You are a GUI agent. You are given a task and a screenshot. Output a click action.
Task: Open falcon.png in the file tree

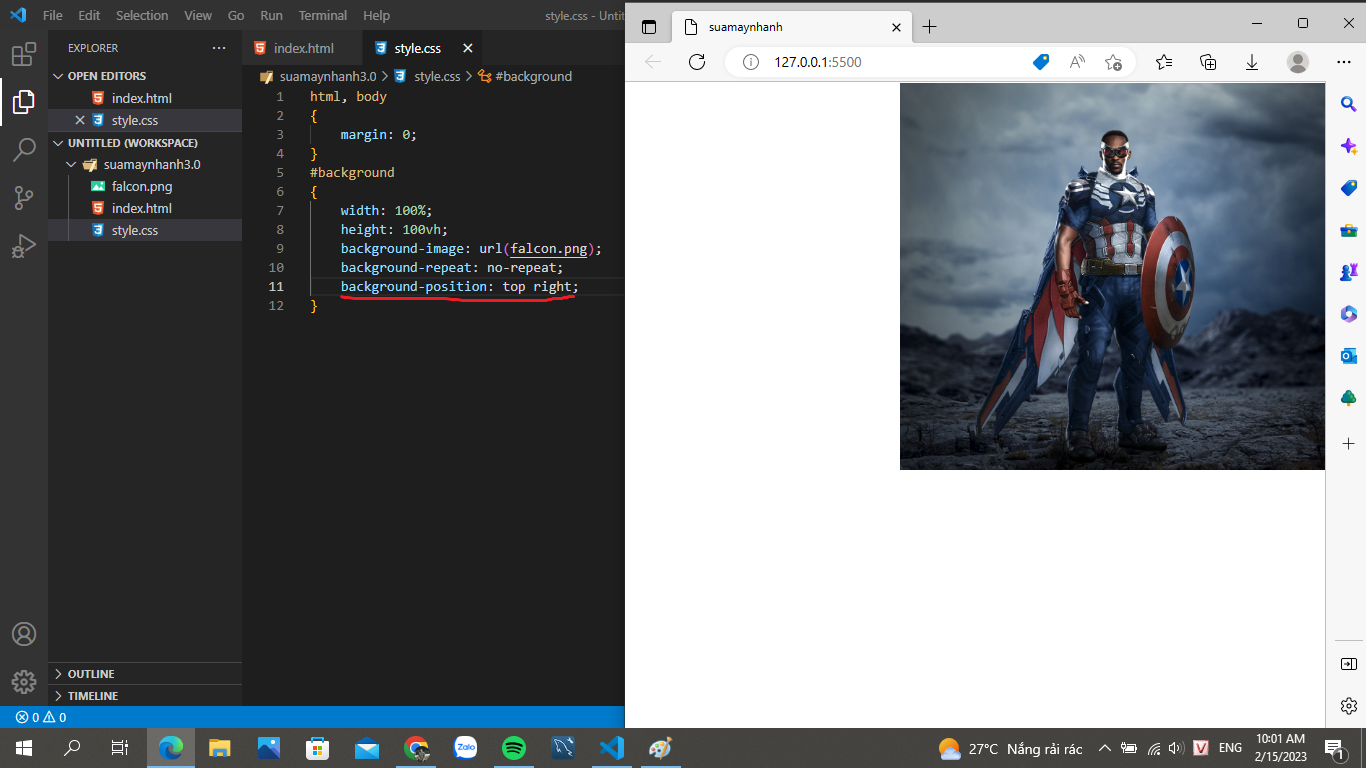pyautogui.click(x=145, y=187)
